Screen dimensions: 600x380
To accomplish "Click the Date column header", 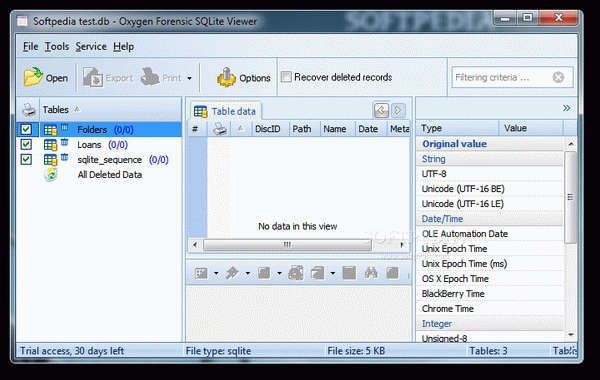I will click(371, 129).
